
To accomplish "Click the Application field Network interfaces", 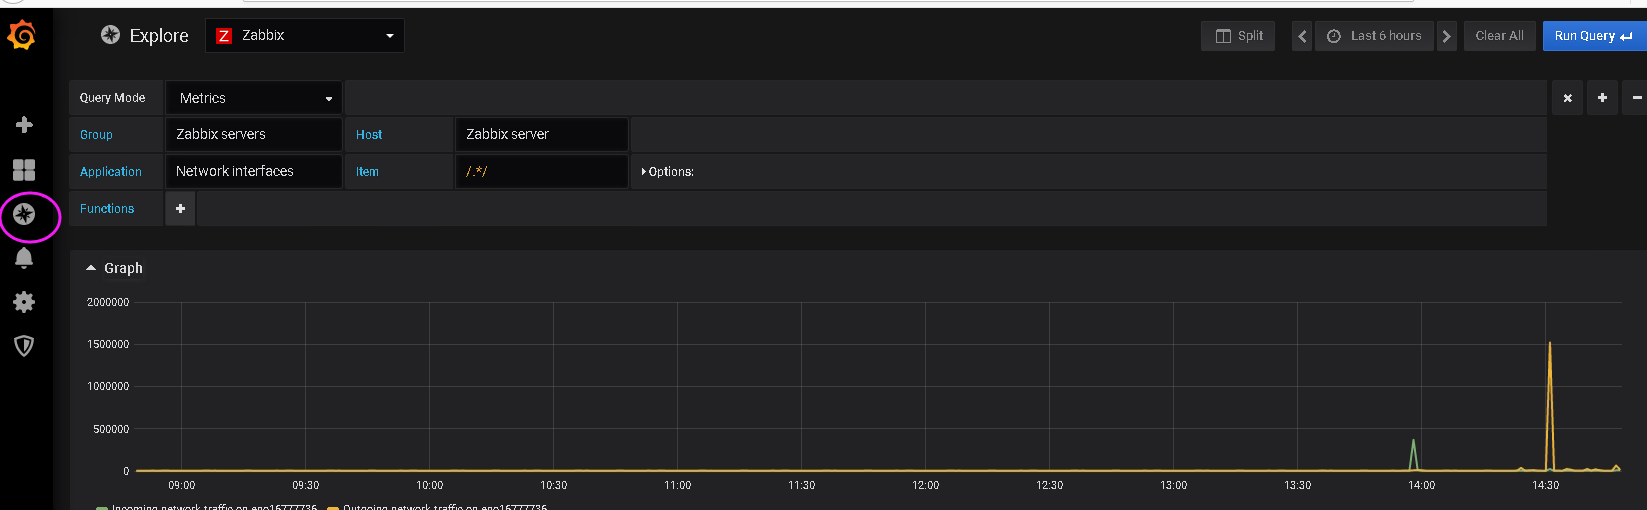I will (254, 171).
